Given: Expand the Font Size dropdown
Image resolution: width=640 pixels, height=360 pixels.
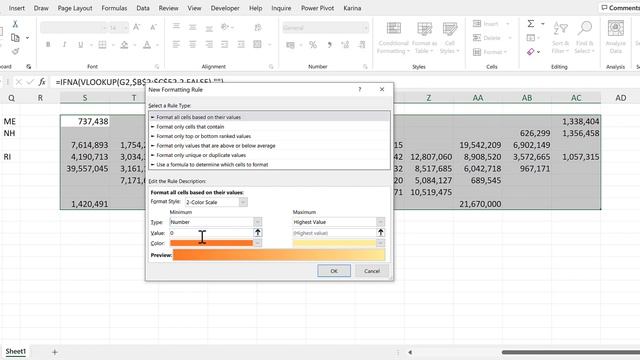Looking at the screenshot, I should pos(125,28).
